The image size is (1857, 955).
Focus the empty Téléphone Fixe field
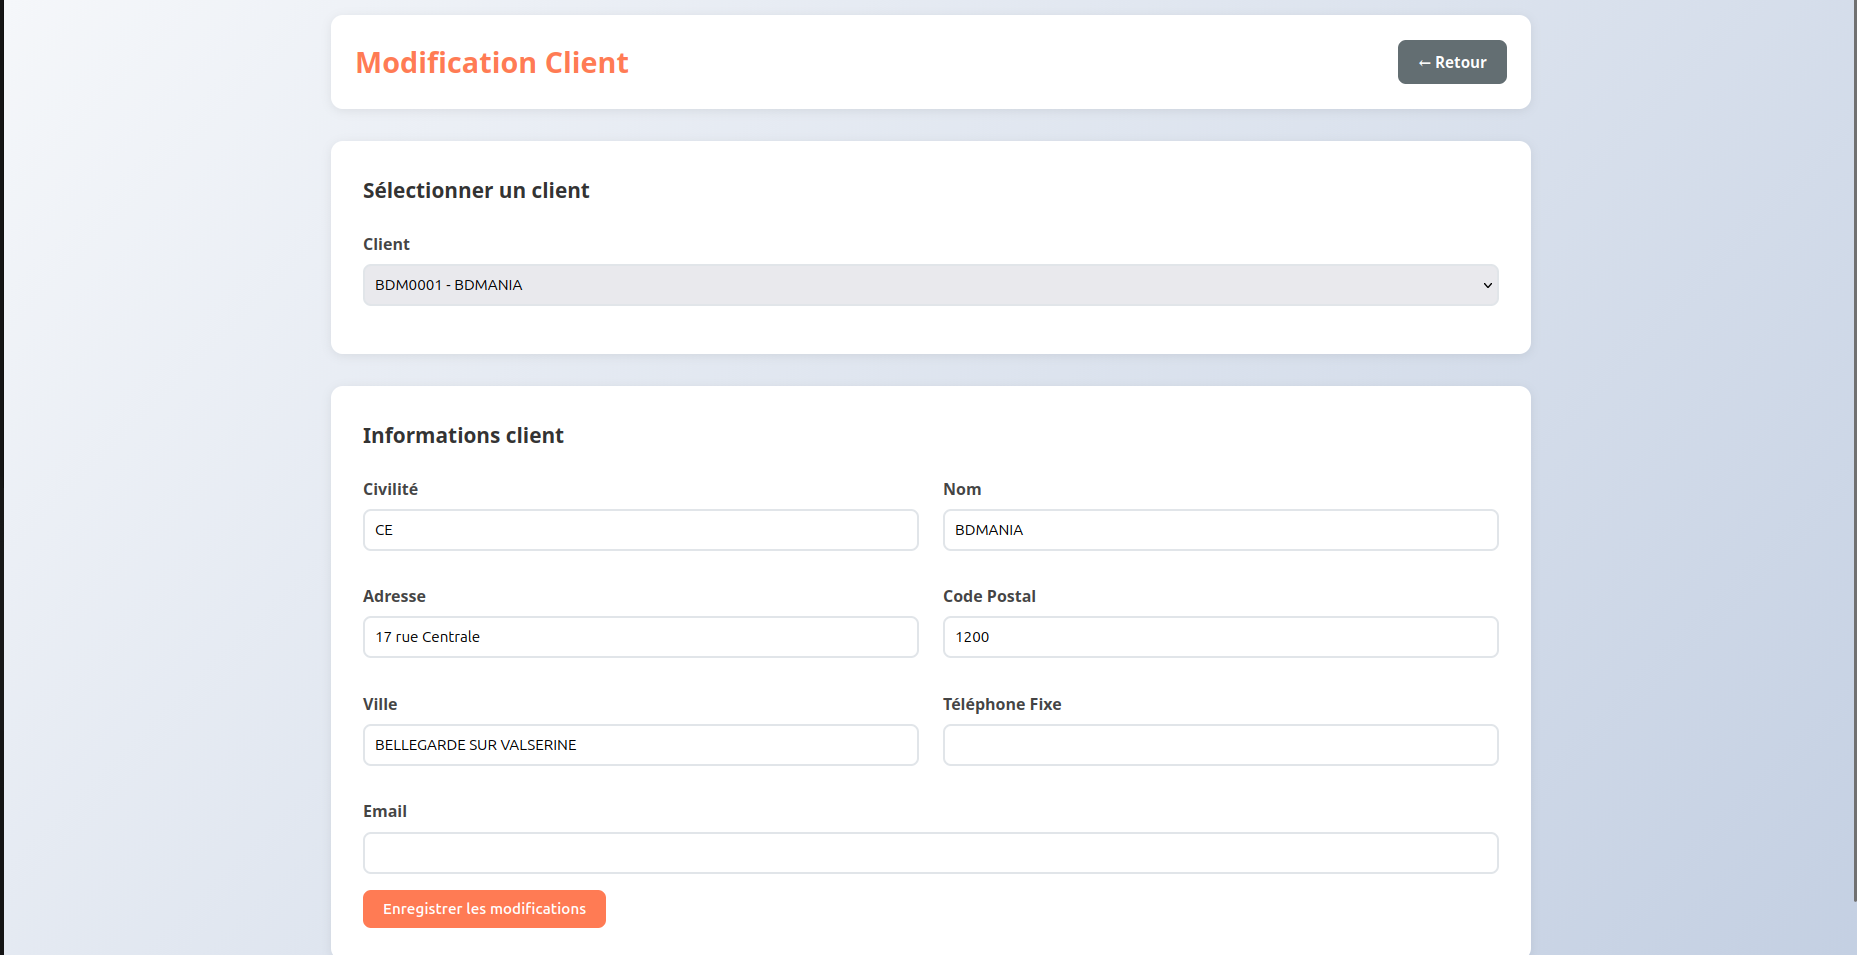click(x=1219, y=744)
